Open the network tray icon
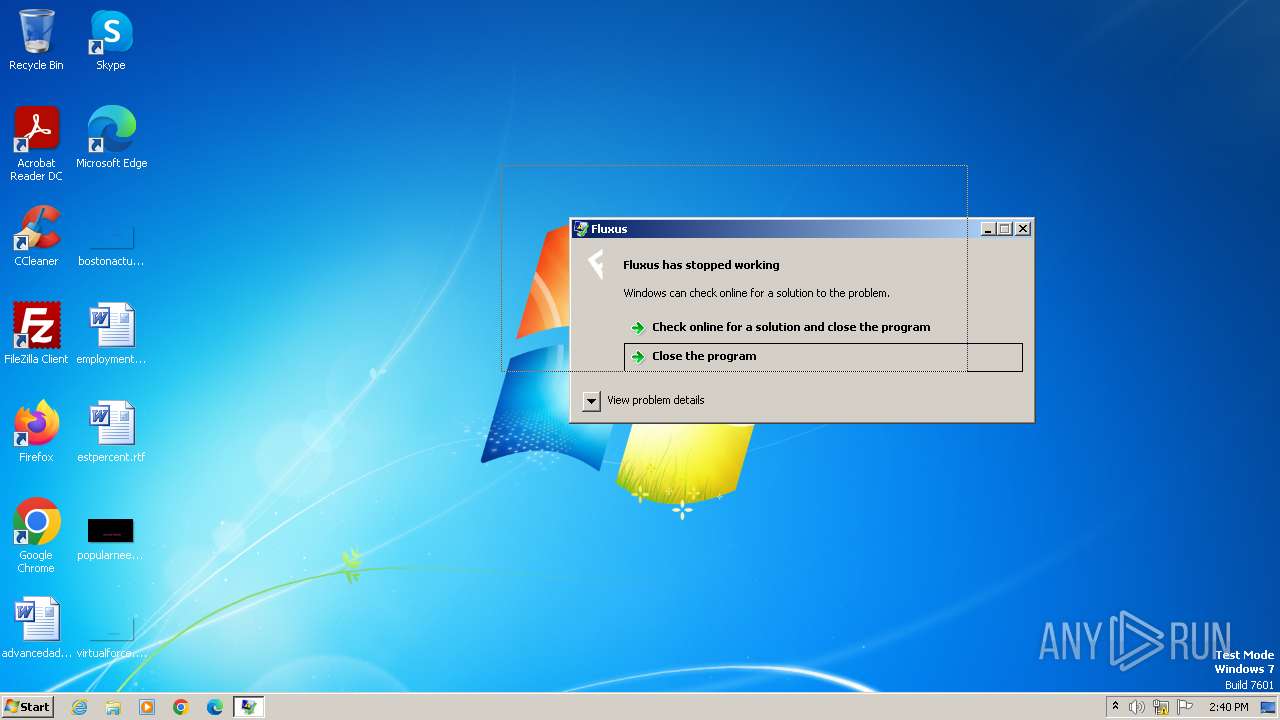The height and width of the screenshot is (720, 1280). (x=1161, y=707)
